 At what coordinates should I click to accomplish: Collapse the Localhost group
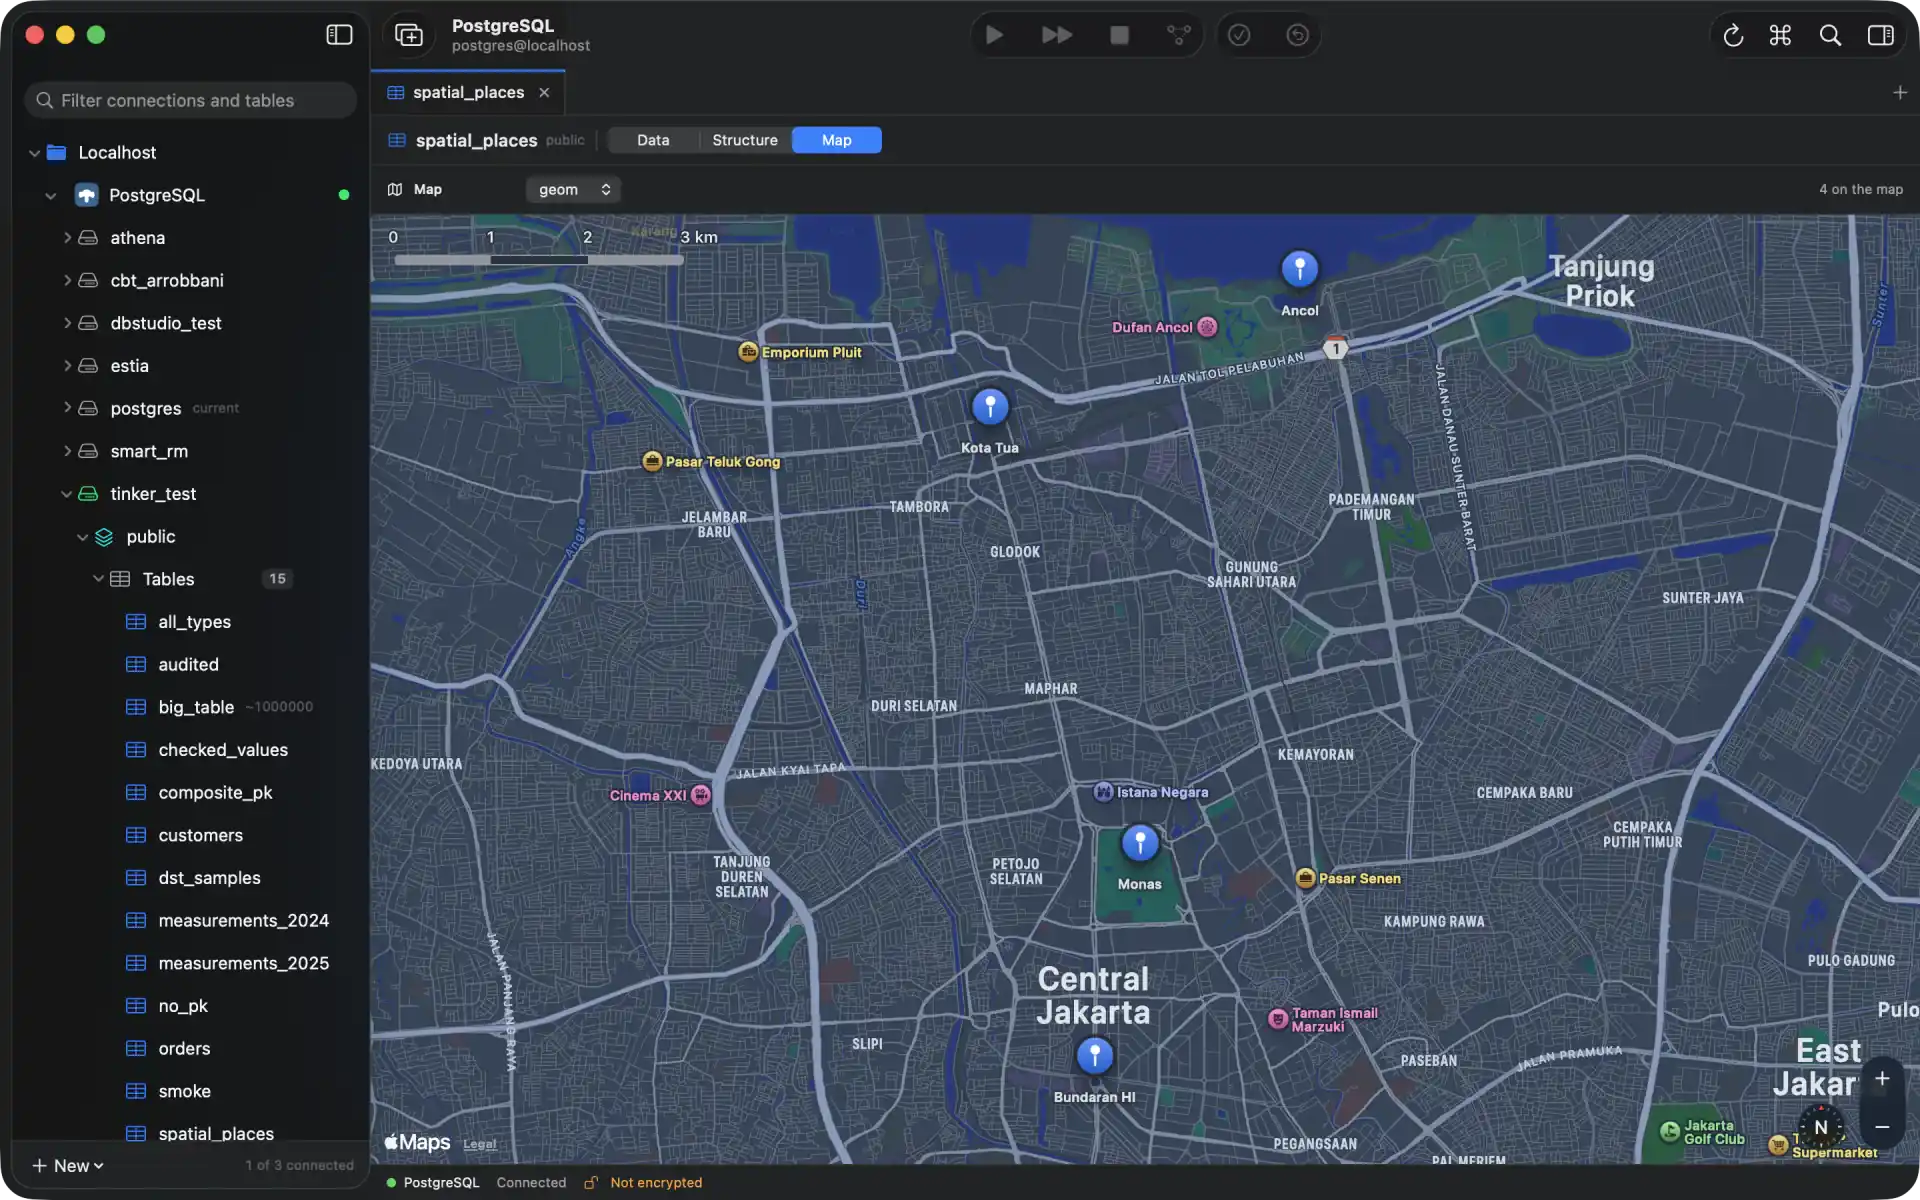point(35,153)
